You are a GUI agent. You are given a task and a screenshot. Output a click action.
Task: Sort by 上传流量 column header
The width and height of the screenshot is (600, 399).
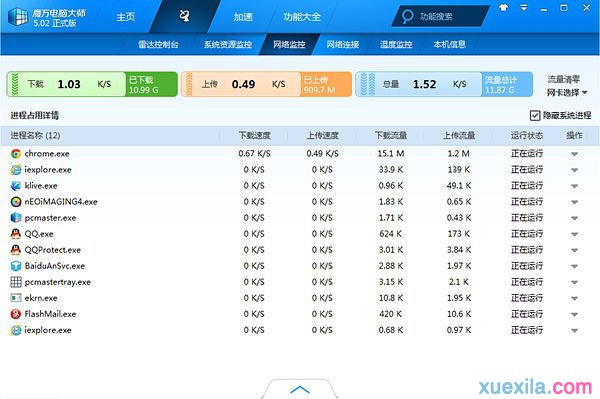click(x=459, y=135)
